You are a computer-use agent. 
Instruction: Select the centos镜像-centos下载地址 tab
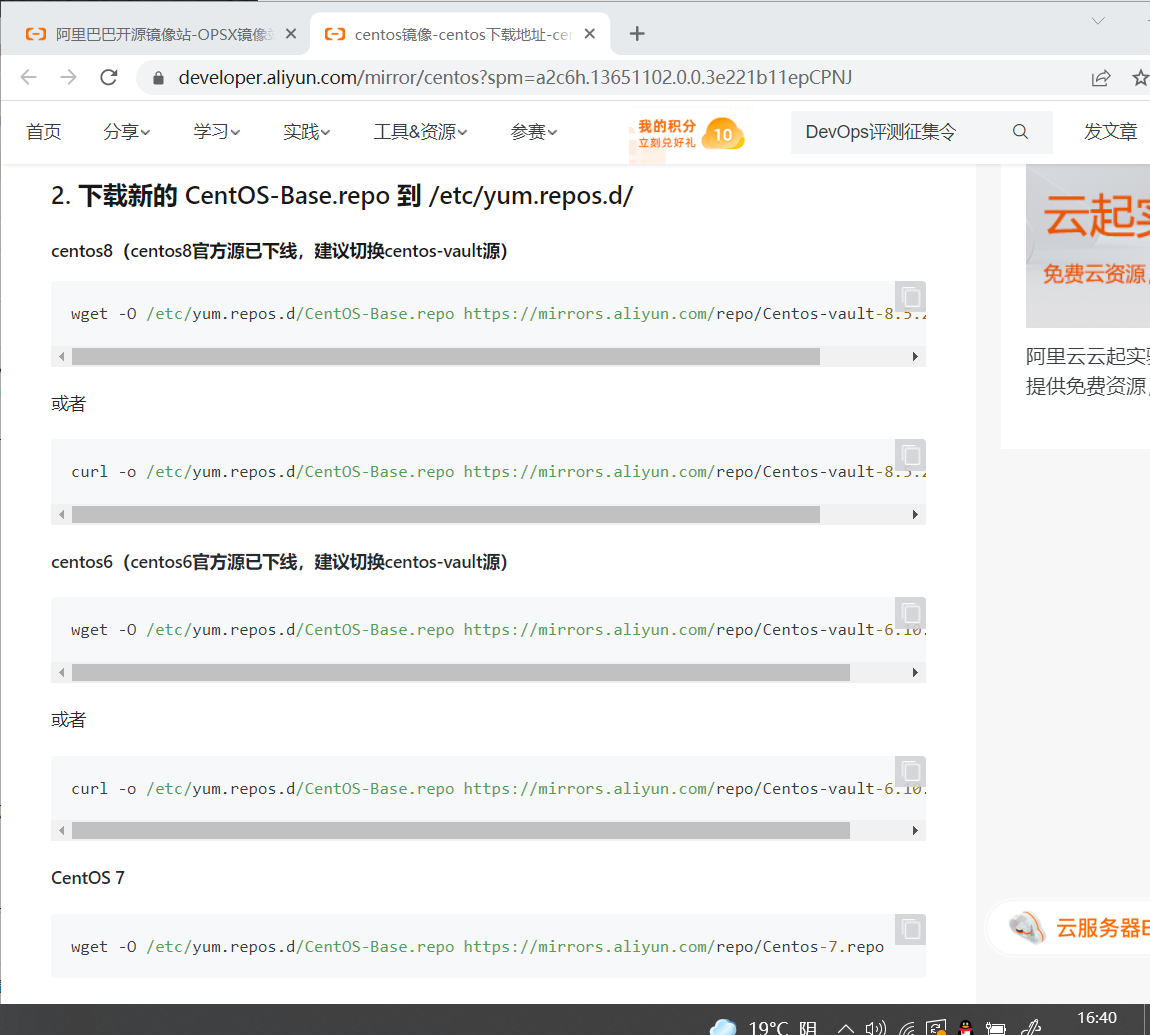pos(461,34)
